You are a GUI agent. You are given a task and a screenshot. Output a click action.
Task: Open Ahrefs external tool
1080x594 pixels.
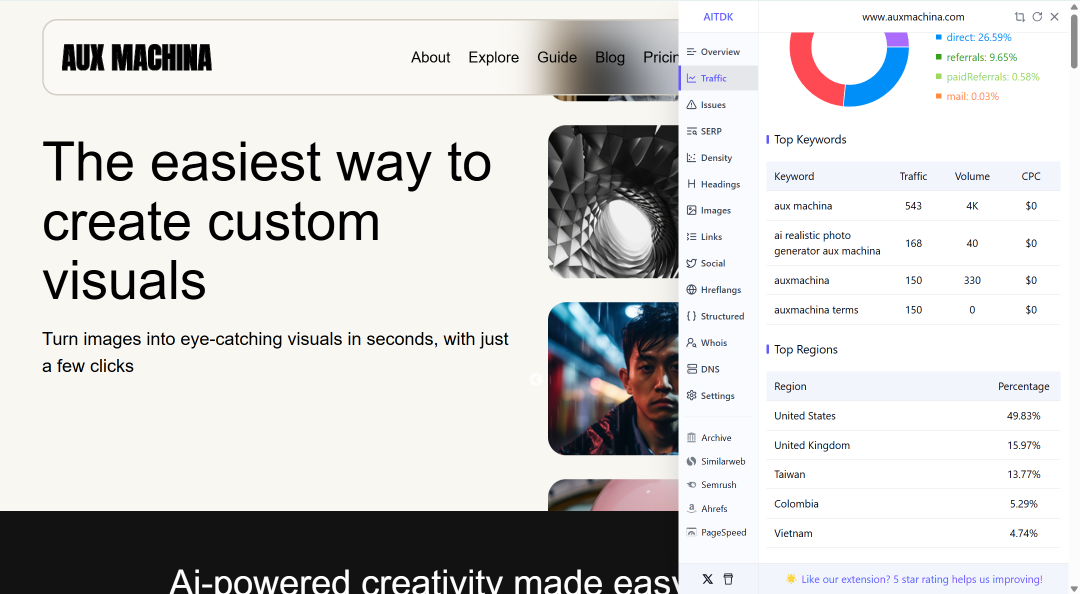coord(718,509)
